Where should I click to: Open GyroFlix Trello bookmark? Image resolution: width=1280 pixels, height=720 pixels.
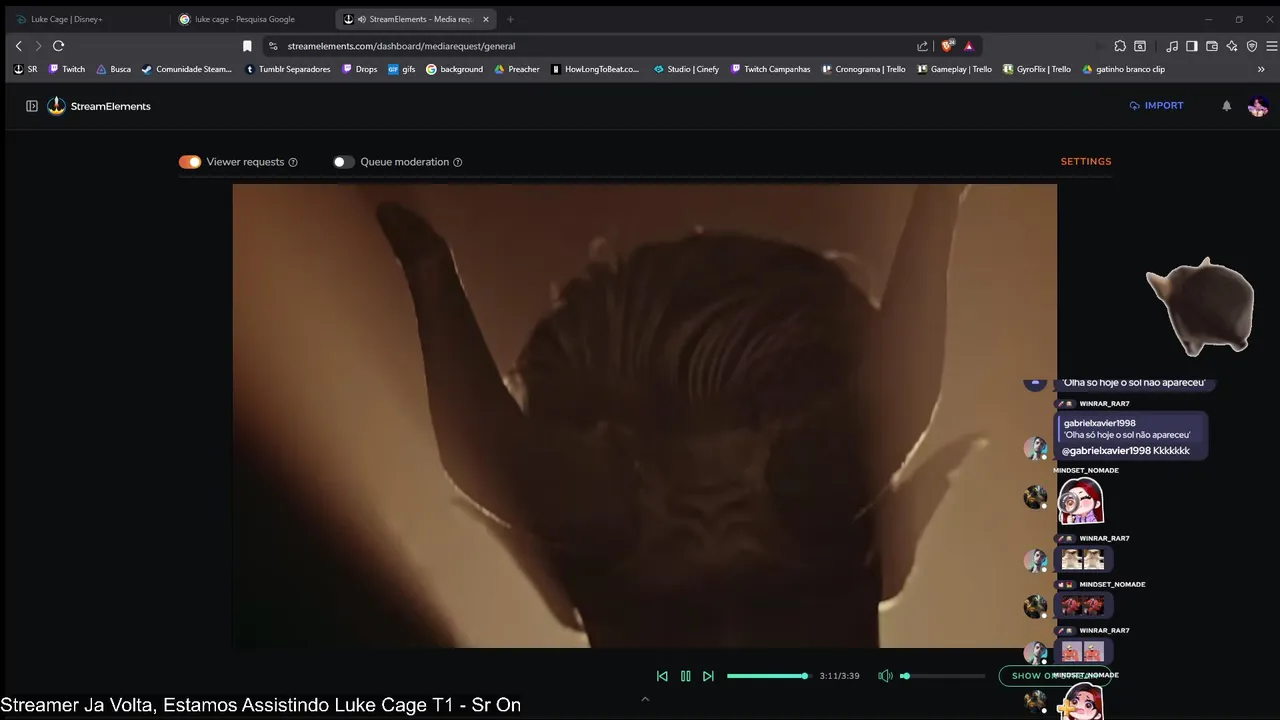click(x=1036, y=69)
